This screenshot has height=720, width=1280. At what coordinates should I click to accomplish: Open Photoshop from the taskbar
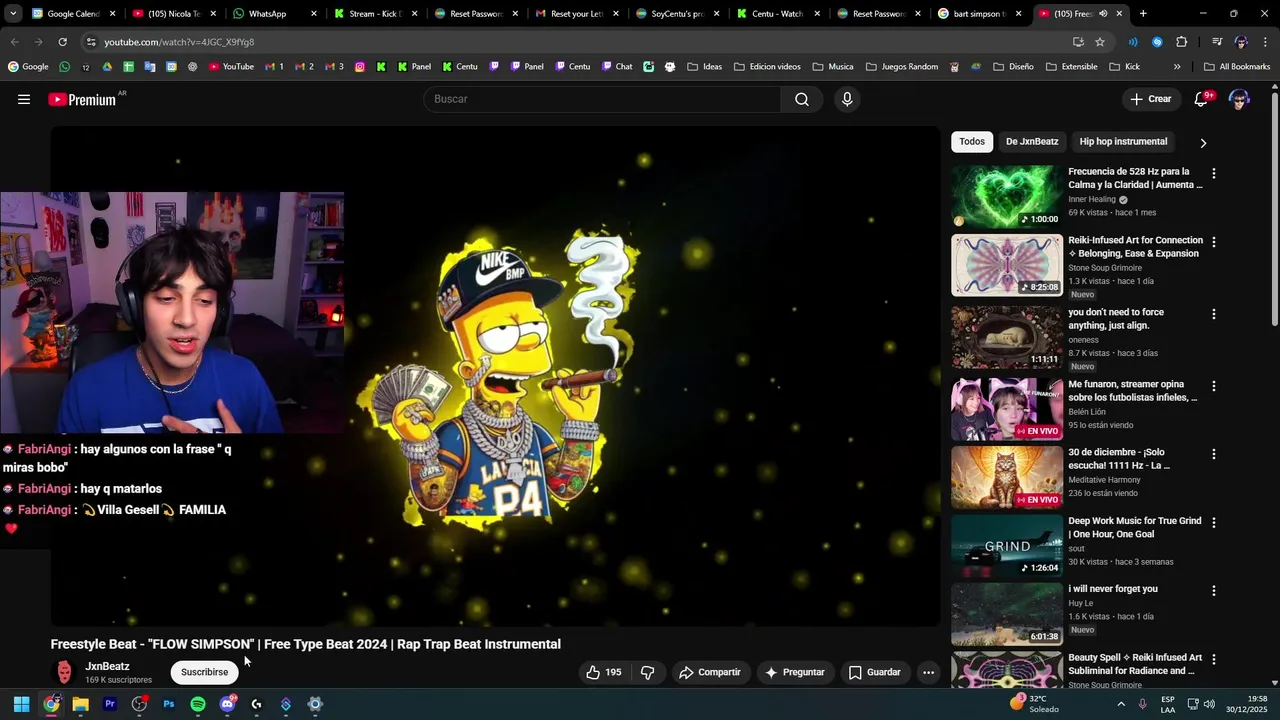click(168, 704)
